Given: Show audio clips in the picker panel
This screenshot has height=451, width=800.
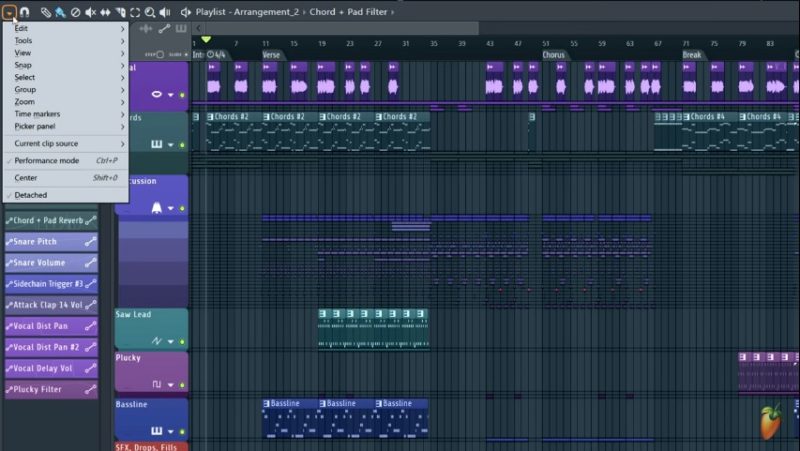Looking at the screenshot, I should pyautogui.click(x=146, y=29).
